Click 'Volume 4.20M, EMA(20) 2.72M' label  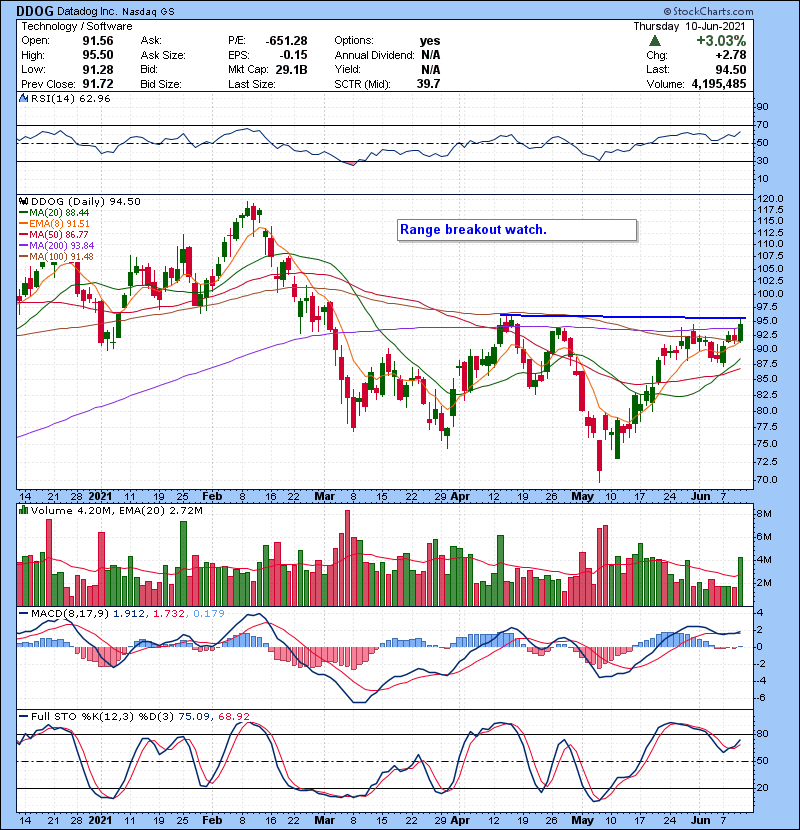(x=116, y=510)
